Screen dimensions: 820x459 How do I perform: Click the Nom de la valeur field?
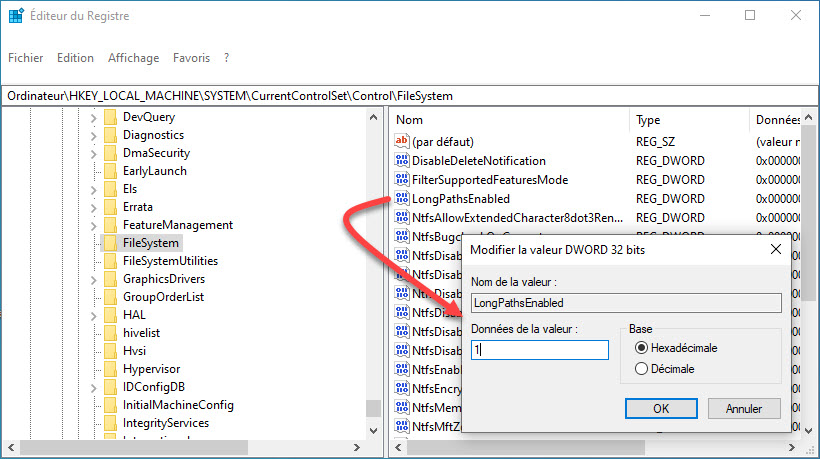pos(626,303)
